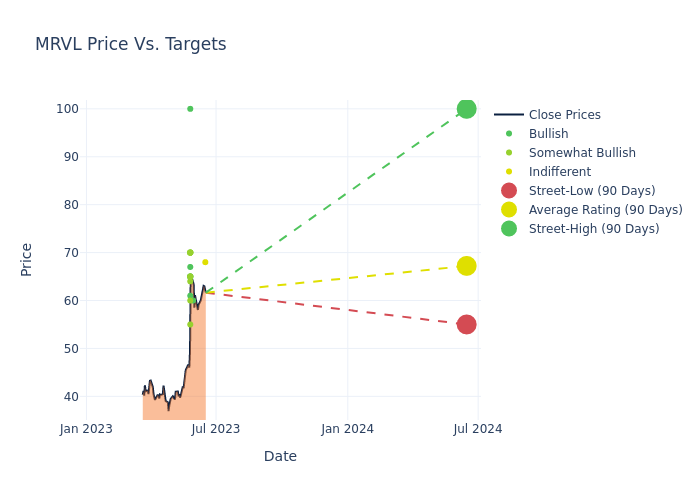Click the small yellow Indifferent dot at price 68

(x=205, y=263)
